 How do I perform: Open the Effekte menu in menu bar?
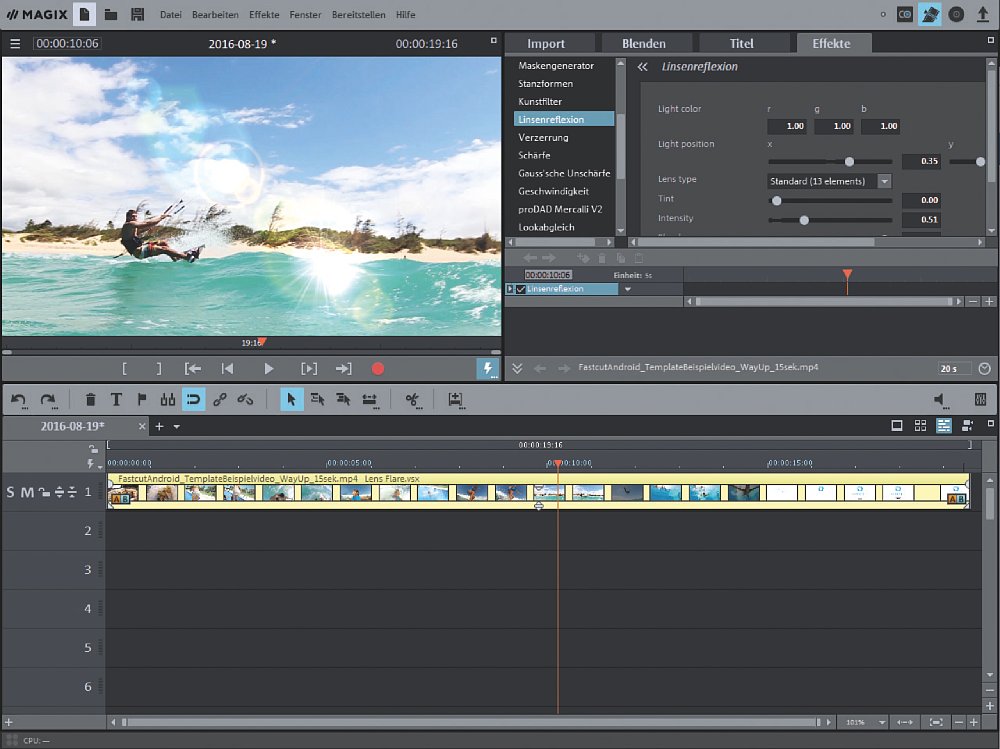tap(264, 15)
